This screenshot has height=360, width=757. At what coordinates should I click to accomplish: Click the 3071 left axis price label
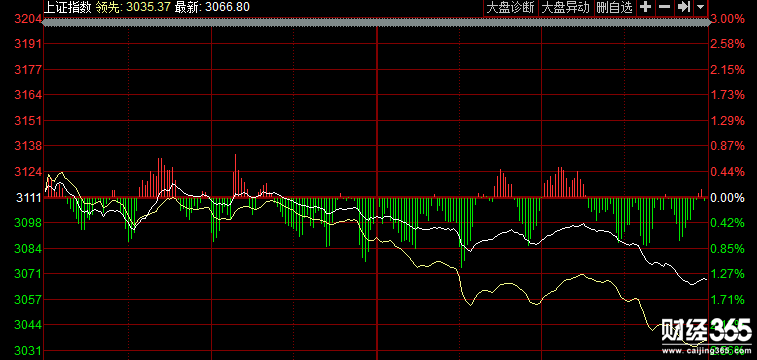[x=28, y=274]
